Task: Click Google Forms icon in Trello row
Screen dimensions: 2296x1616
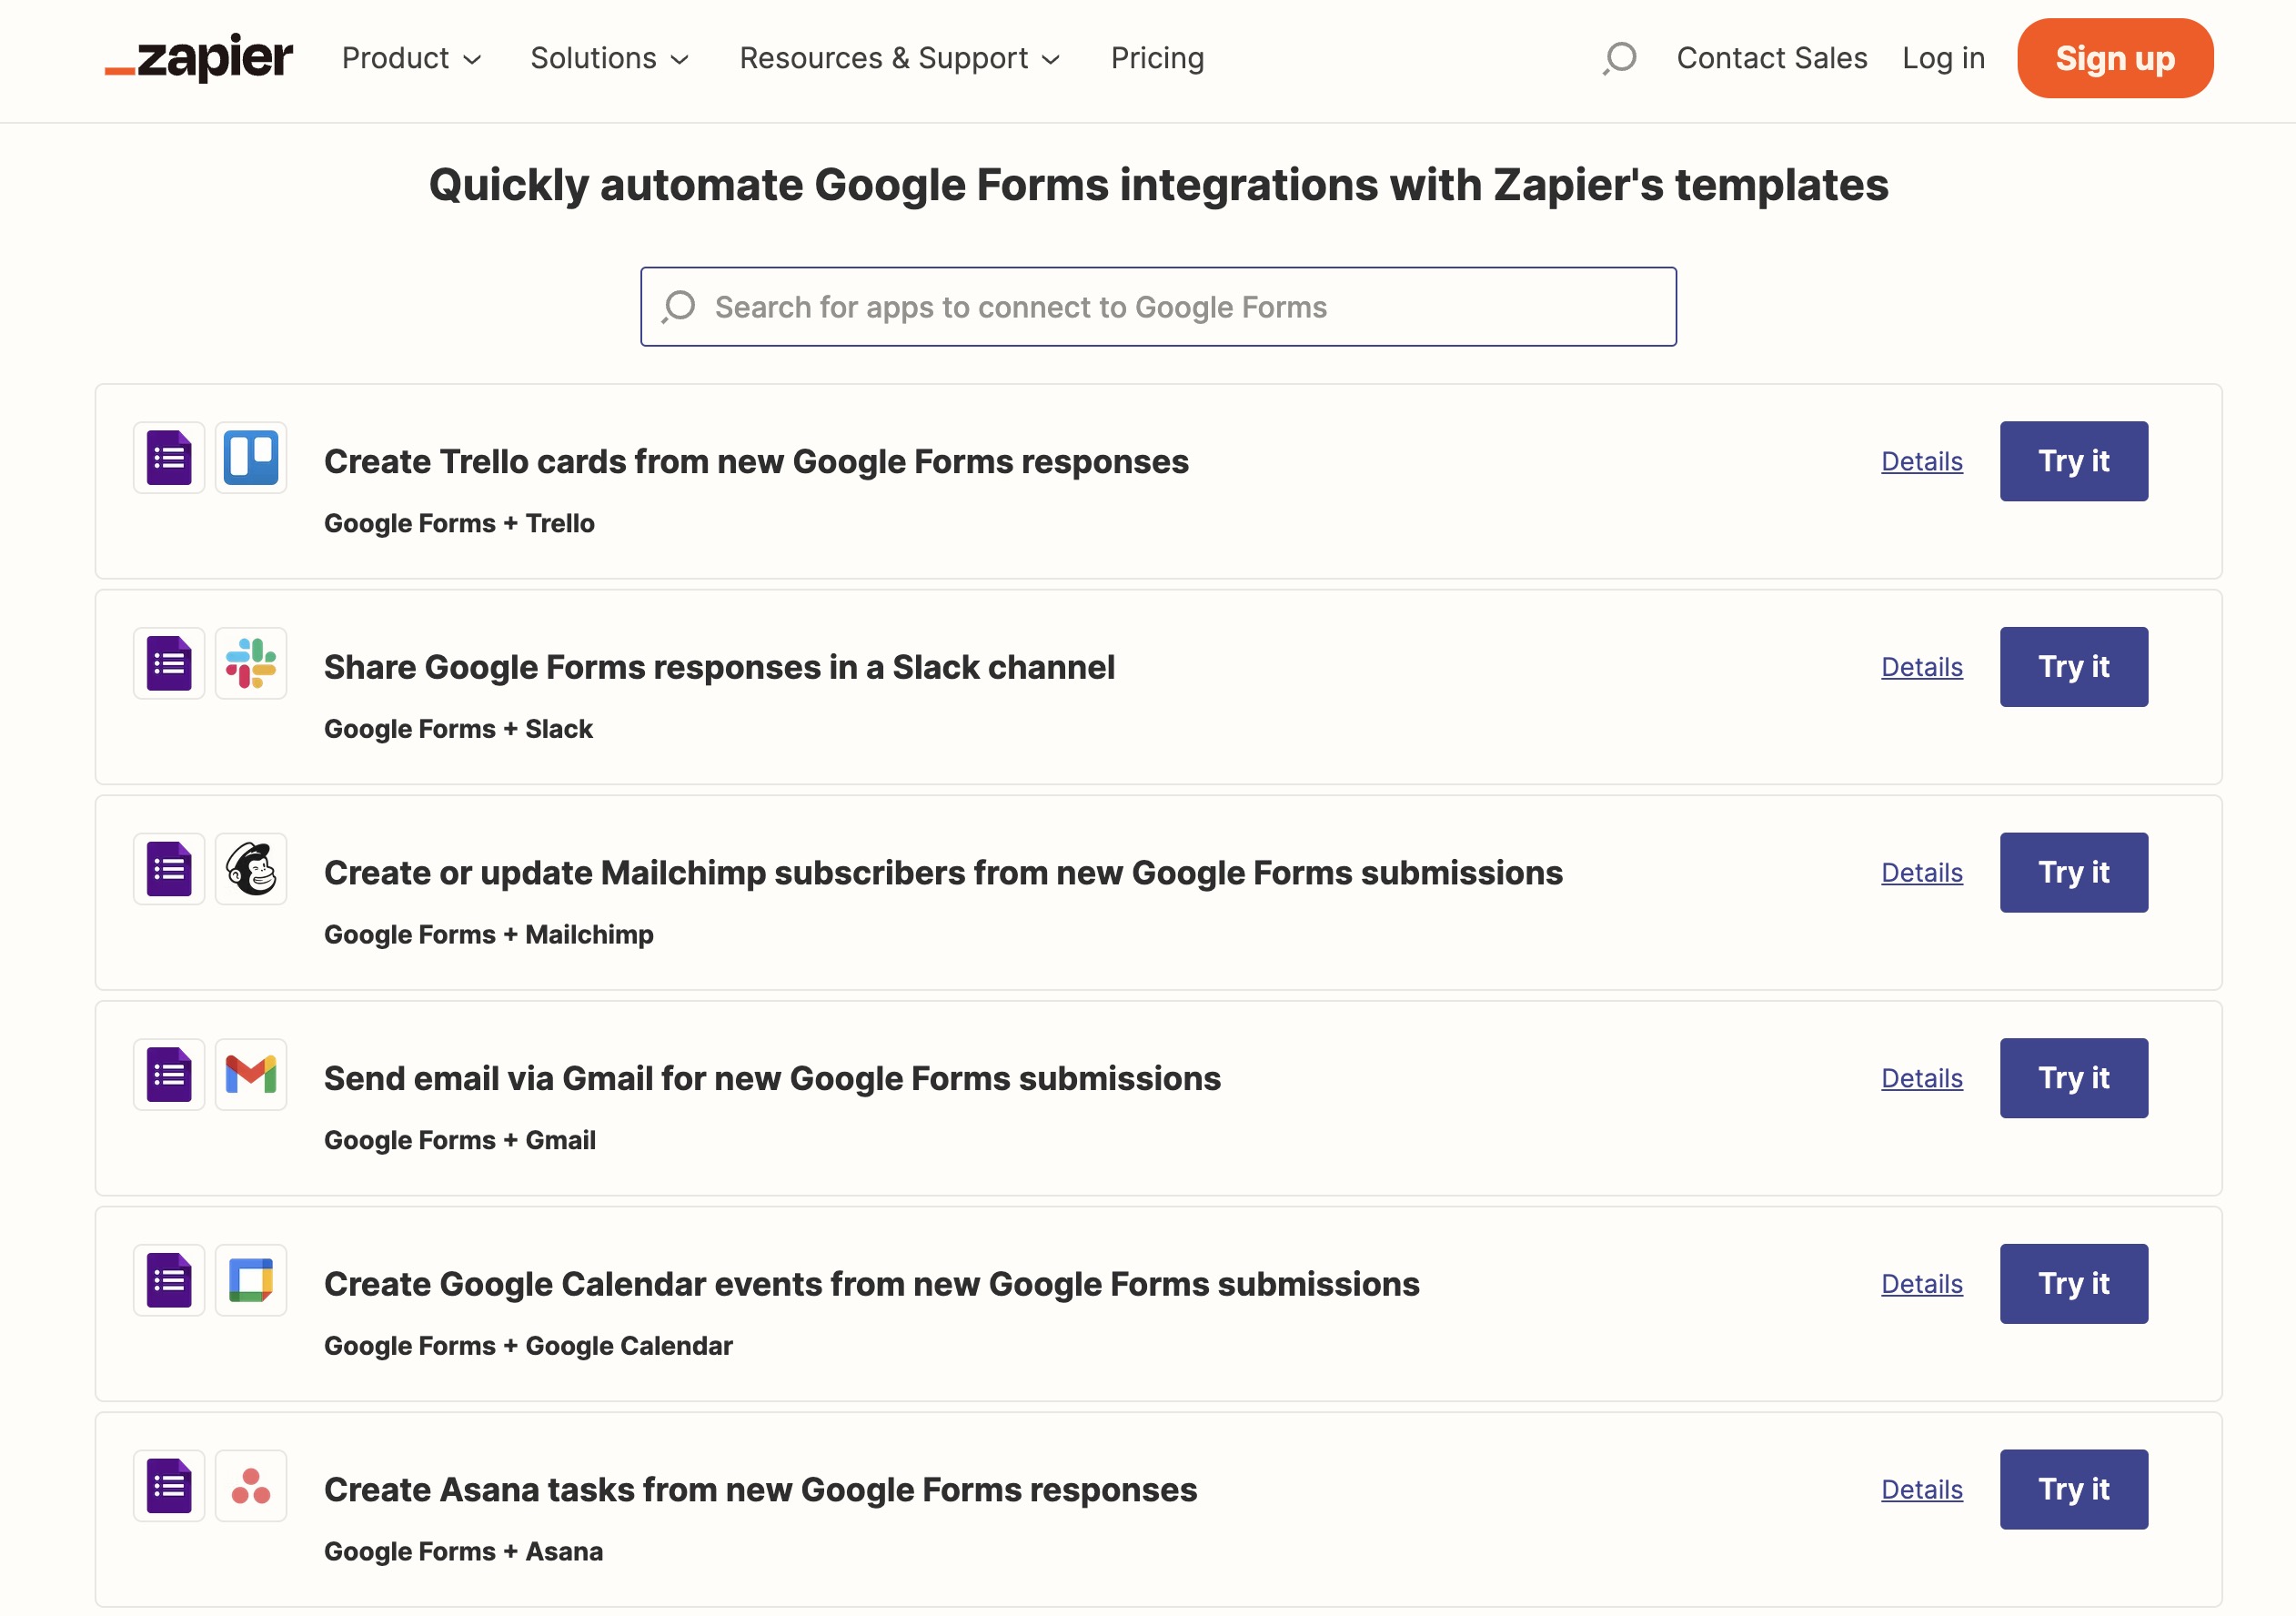Action: pos(169,458)
